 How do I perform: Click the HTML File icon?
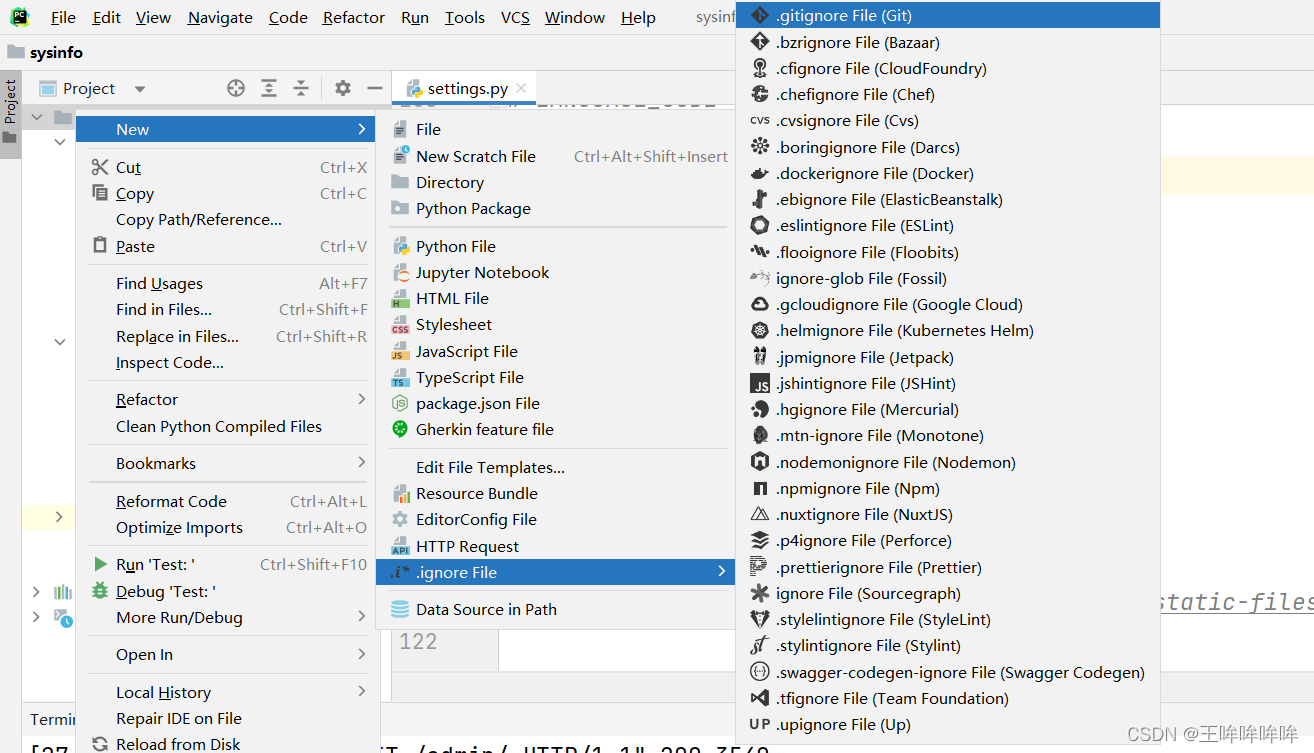pyautogui.click(x=400, y=298)
